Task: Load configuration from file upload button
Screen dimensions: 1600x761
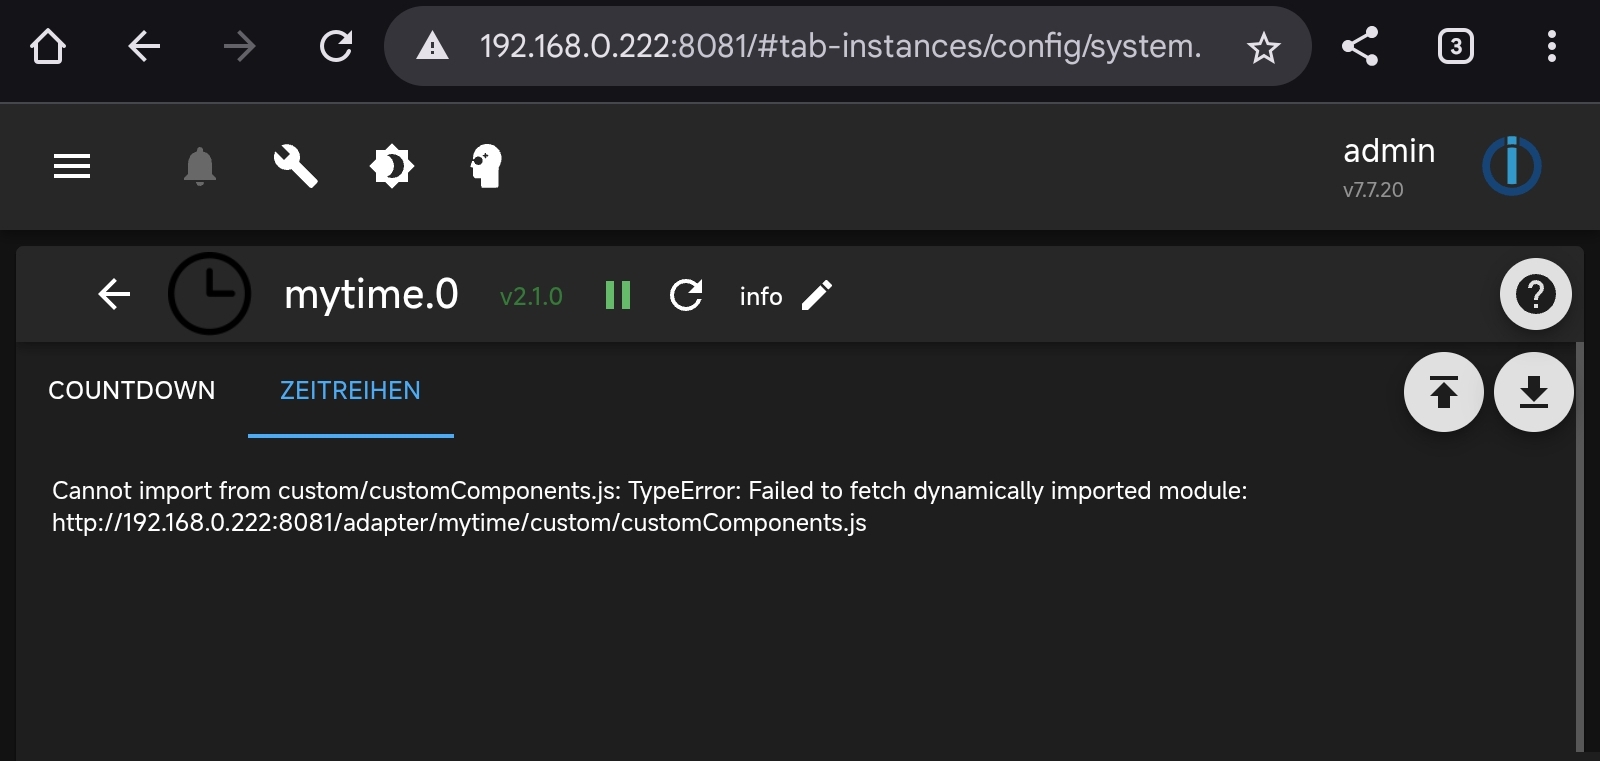Action: coord(1443,392)
